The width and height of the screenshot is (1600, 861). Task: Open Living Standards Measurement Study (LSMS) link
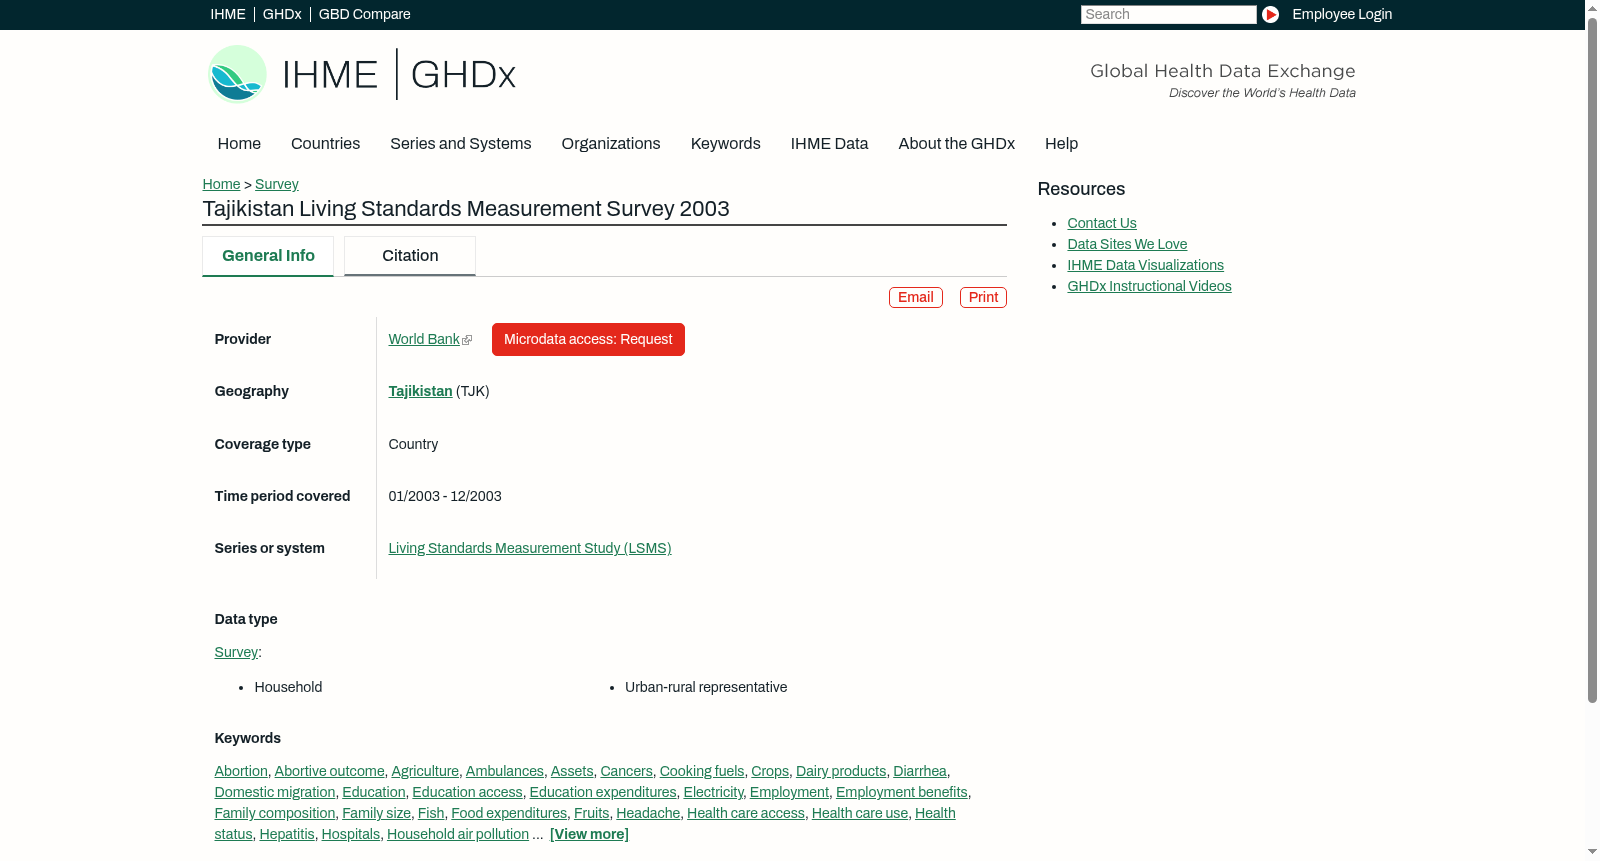tap(530, 548)
